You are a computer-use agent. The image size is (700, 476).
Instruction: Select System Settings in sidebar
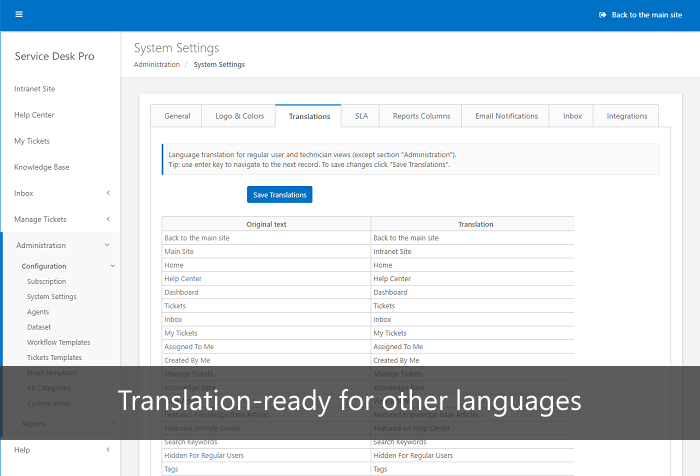tap(51, 296)
